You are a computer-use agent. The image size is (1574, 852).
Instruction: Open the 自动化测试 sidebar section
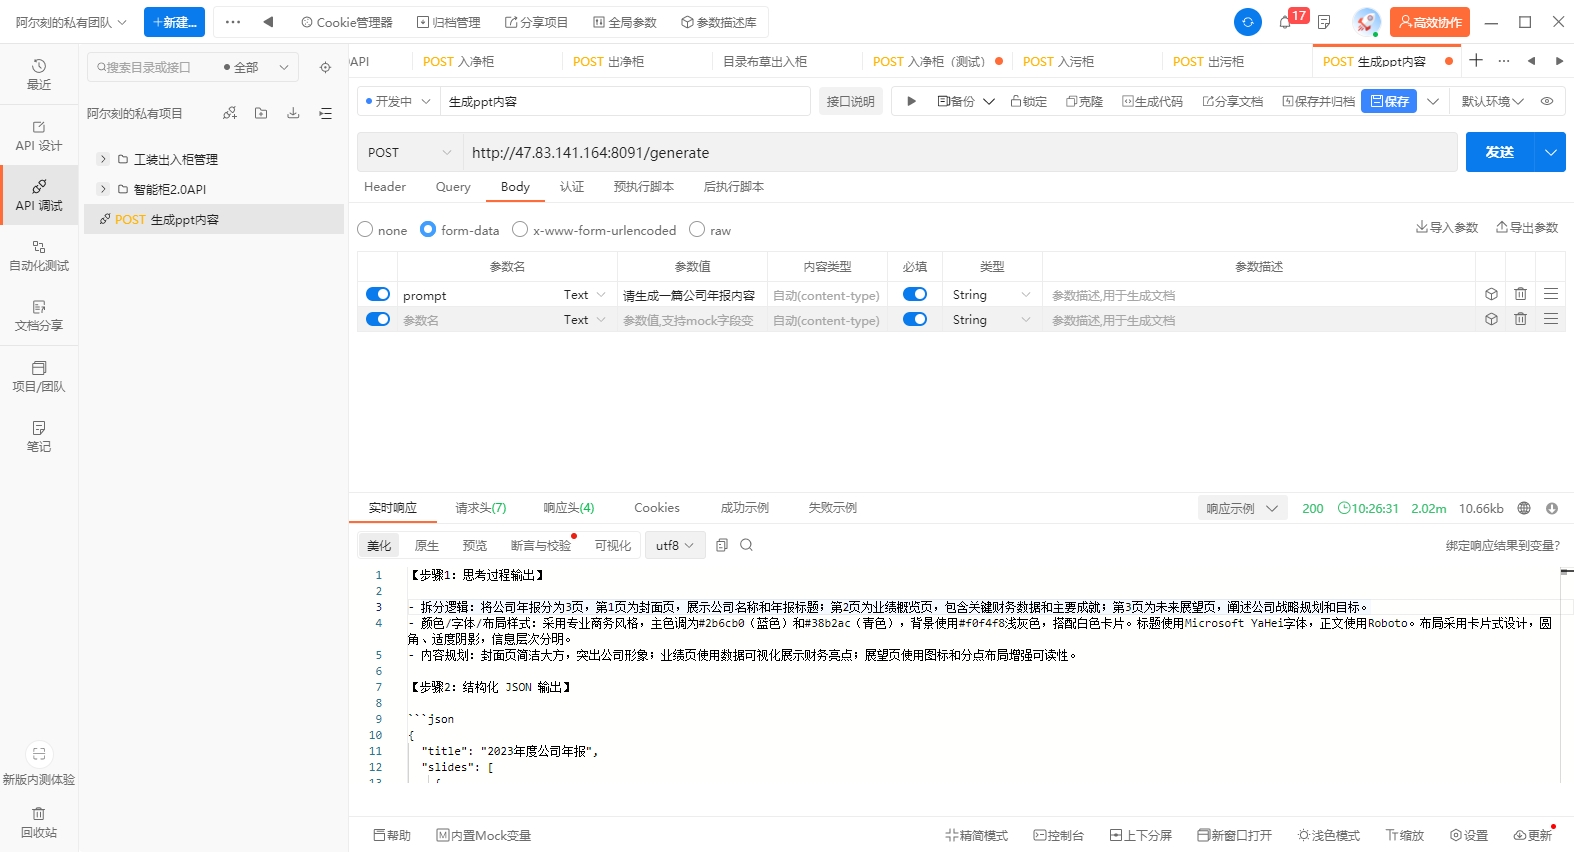[39, 256]
